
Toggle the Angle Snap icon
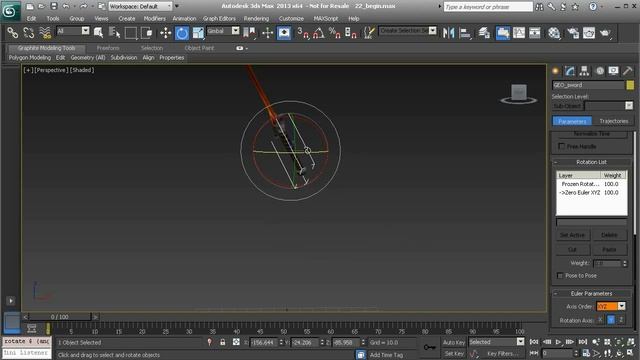coord(319,33)
